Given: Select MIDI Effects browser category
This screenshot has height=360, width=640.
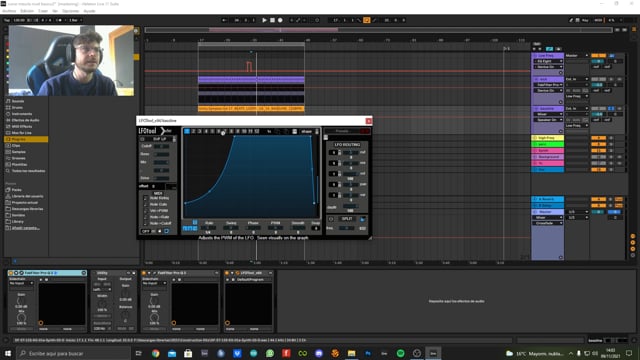Looking at the screenshot, I should pyautogui.click(x=21, y=127).
